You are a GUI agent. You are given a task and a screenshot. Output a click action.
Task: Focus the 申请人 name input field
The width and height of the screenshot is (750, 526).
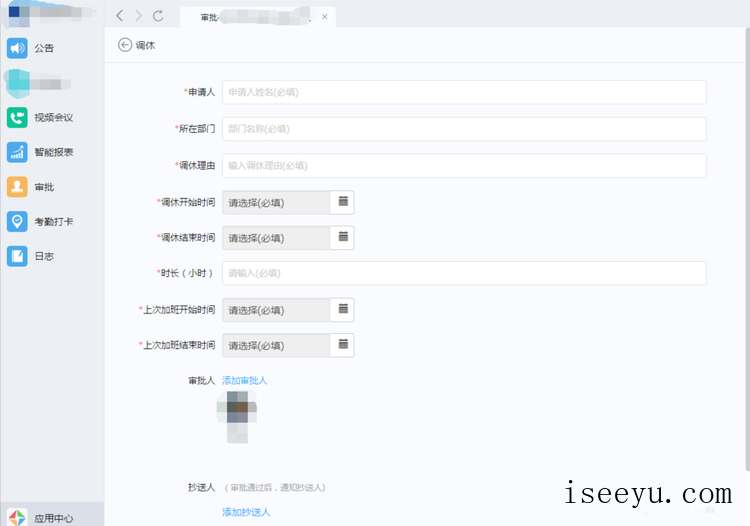pyautogui.click(x=464, y=92)
